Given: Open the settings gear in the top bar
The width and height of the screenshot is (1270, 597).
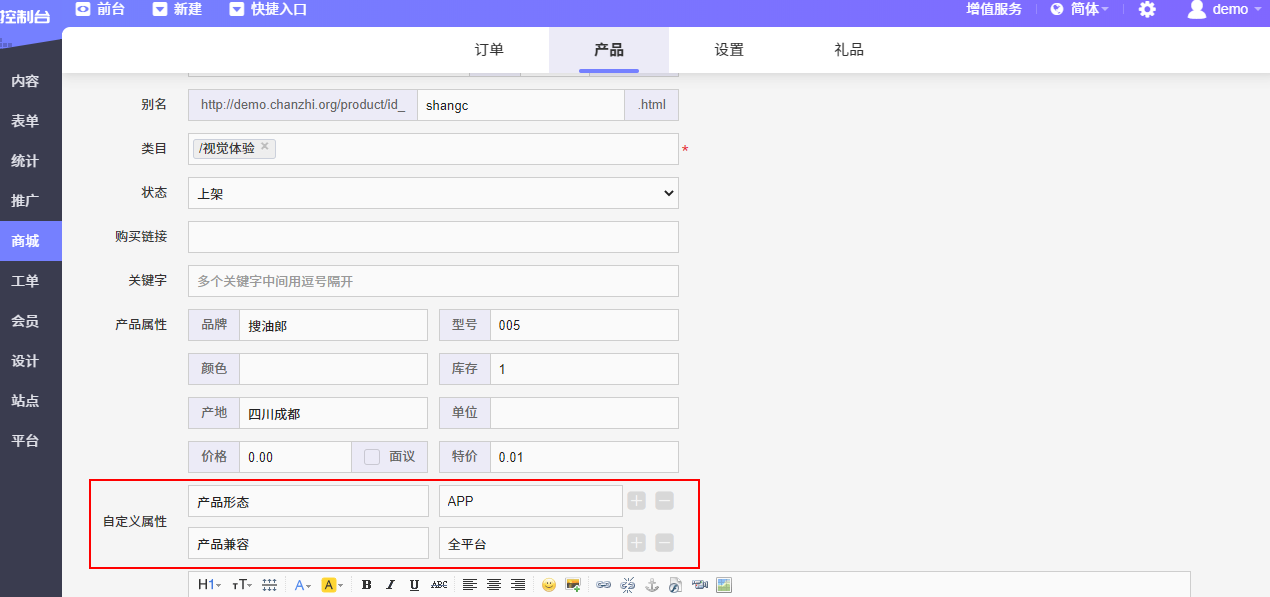Looking at the screenshot, I should click(1147, 9).
